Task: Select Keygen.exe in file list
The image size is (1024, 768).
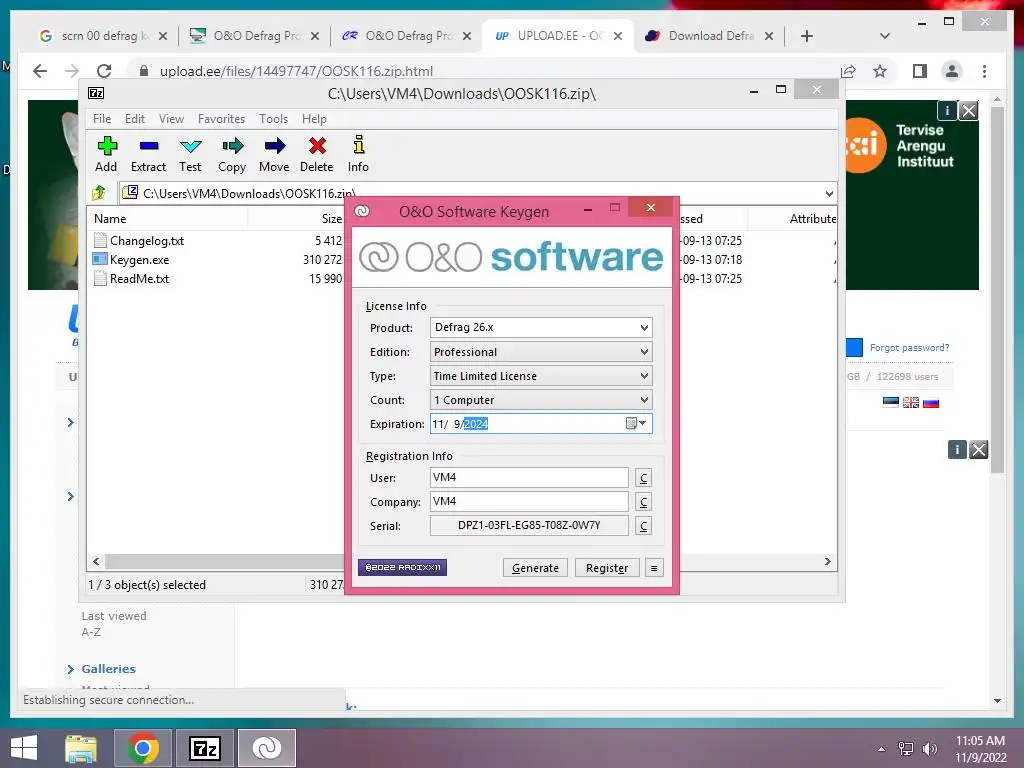Action: [140, 260]
